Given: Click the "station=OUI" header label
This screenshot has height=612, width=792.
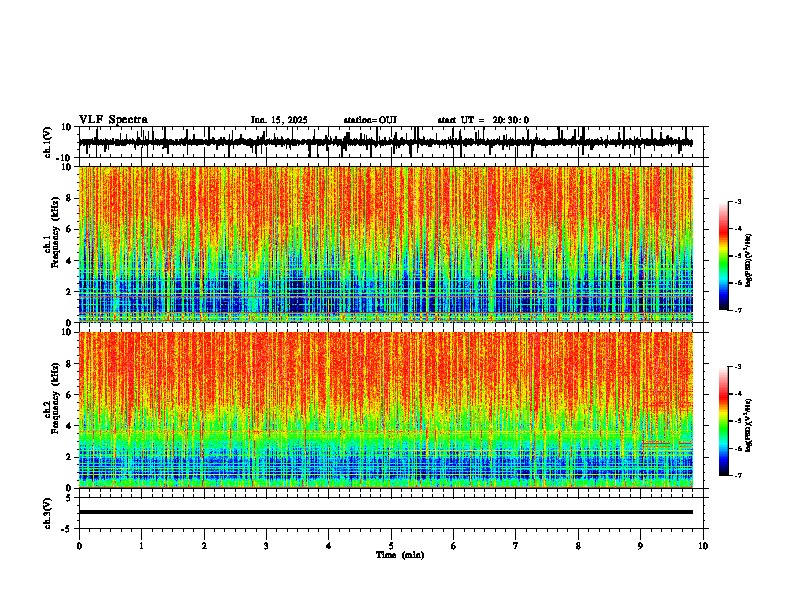Looking at the screenshot, I should [x=370, y=120].
